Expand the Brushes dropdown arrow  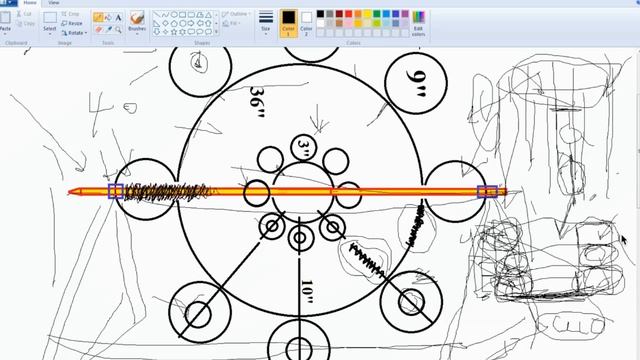pos(137,34)
